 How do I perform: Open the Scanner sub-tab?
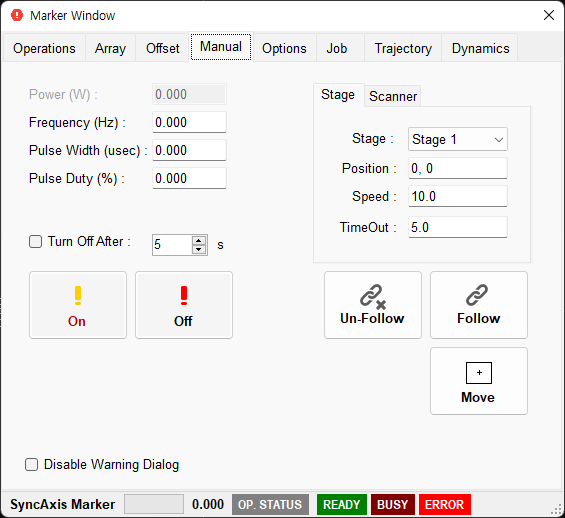coord(393,97)
